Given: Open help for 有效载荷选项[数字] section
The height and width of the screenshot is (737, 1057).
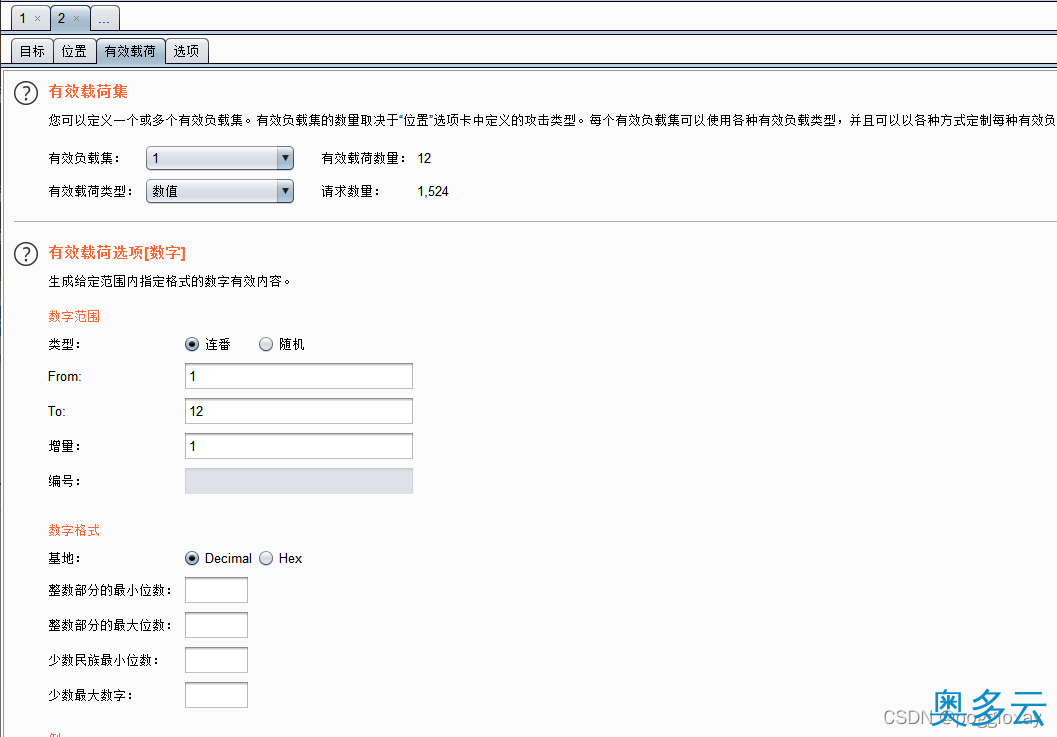Looking at the screenshot, I should click(26, 254).
